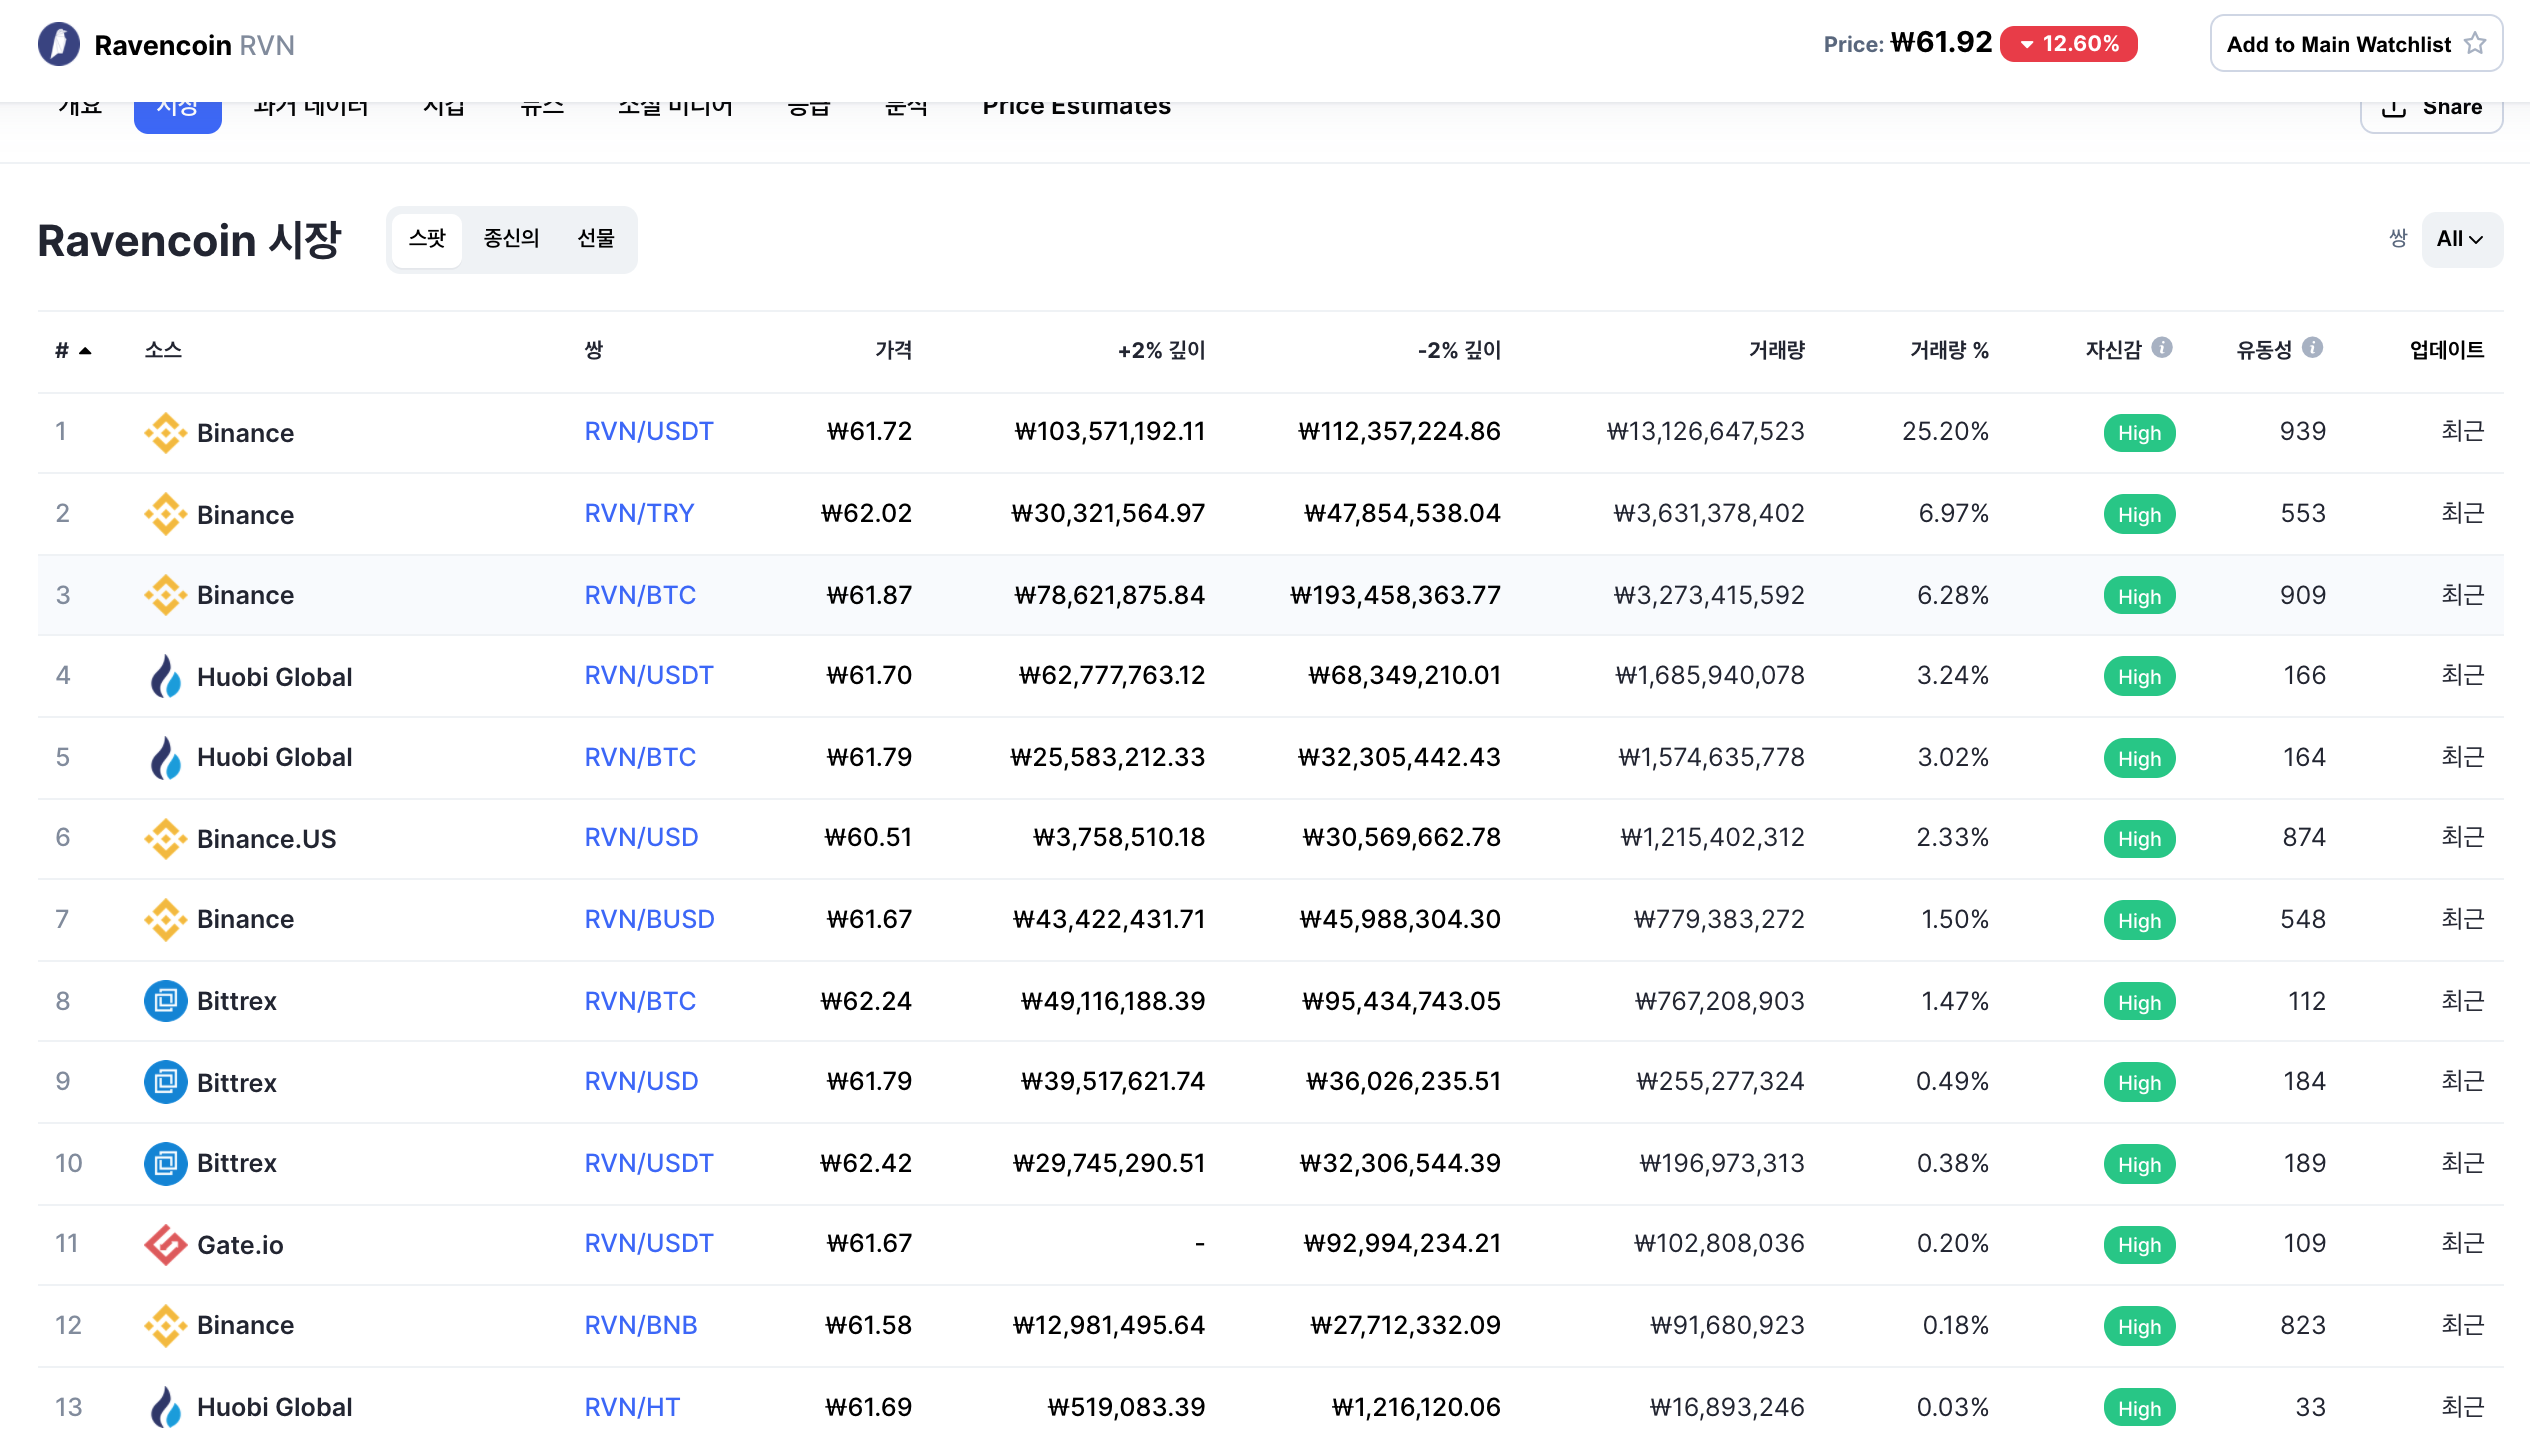
Task: Click the Binance logo in row 2
Action: (x=165, y=514)
